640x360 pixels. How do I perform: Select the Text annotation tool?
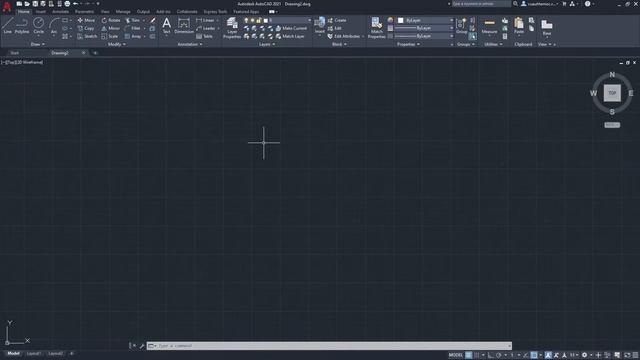click(x=166, y=26)
